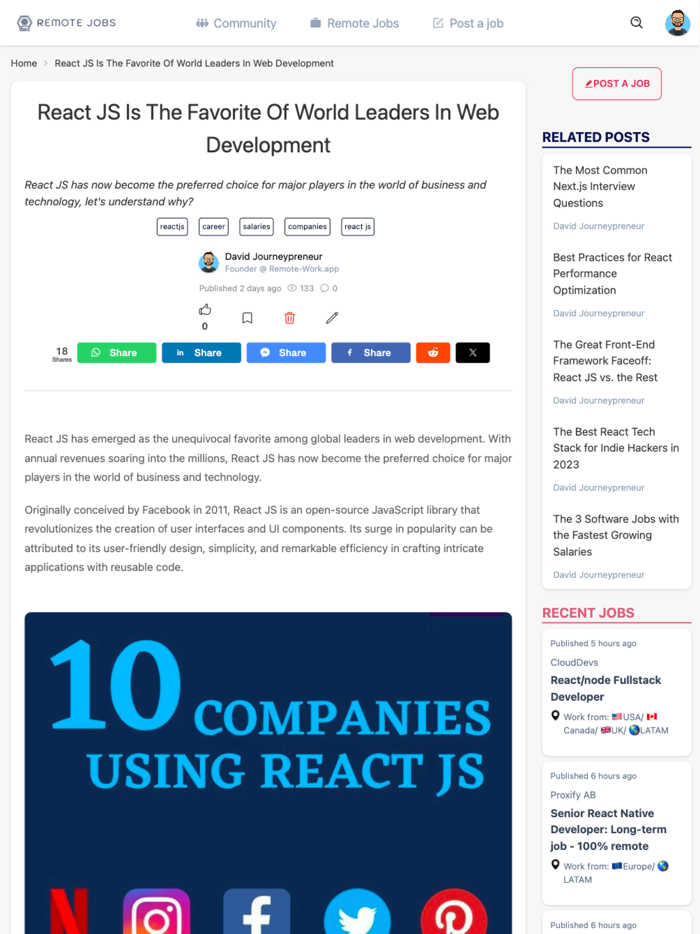This screenshot has height=934, width=700.
Task: Share the article on Reddit
Action: tap(433, 353)
